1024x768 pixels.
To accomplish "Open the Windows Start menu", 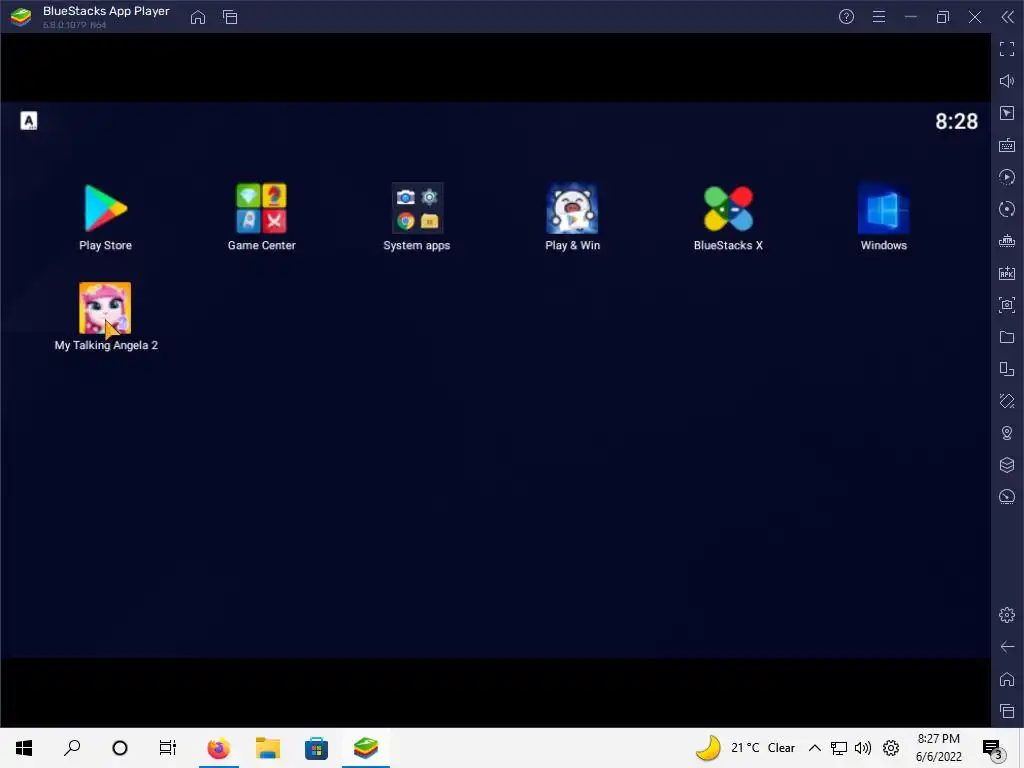I will coord(24,748).
